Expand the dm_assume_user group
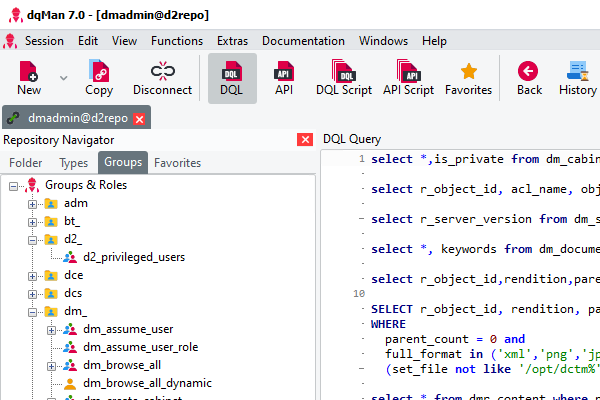 [51, 330]
